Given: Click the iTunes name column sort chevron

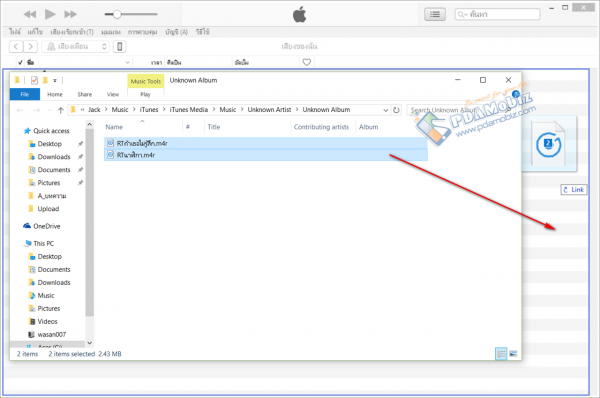Looking at the screenshot, I should coord(127,62).
